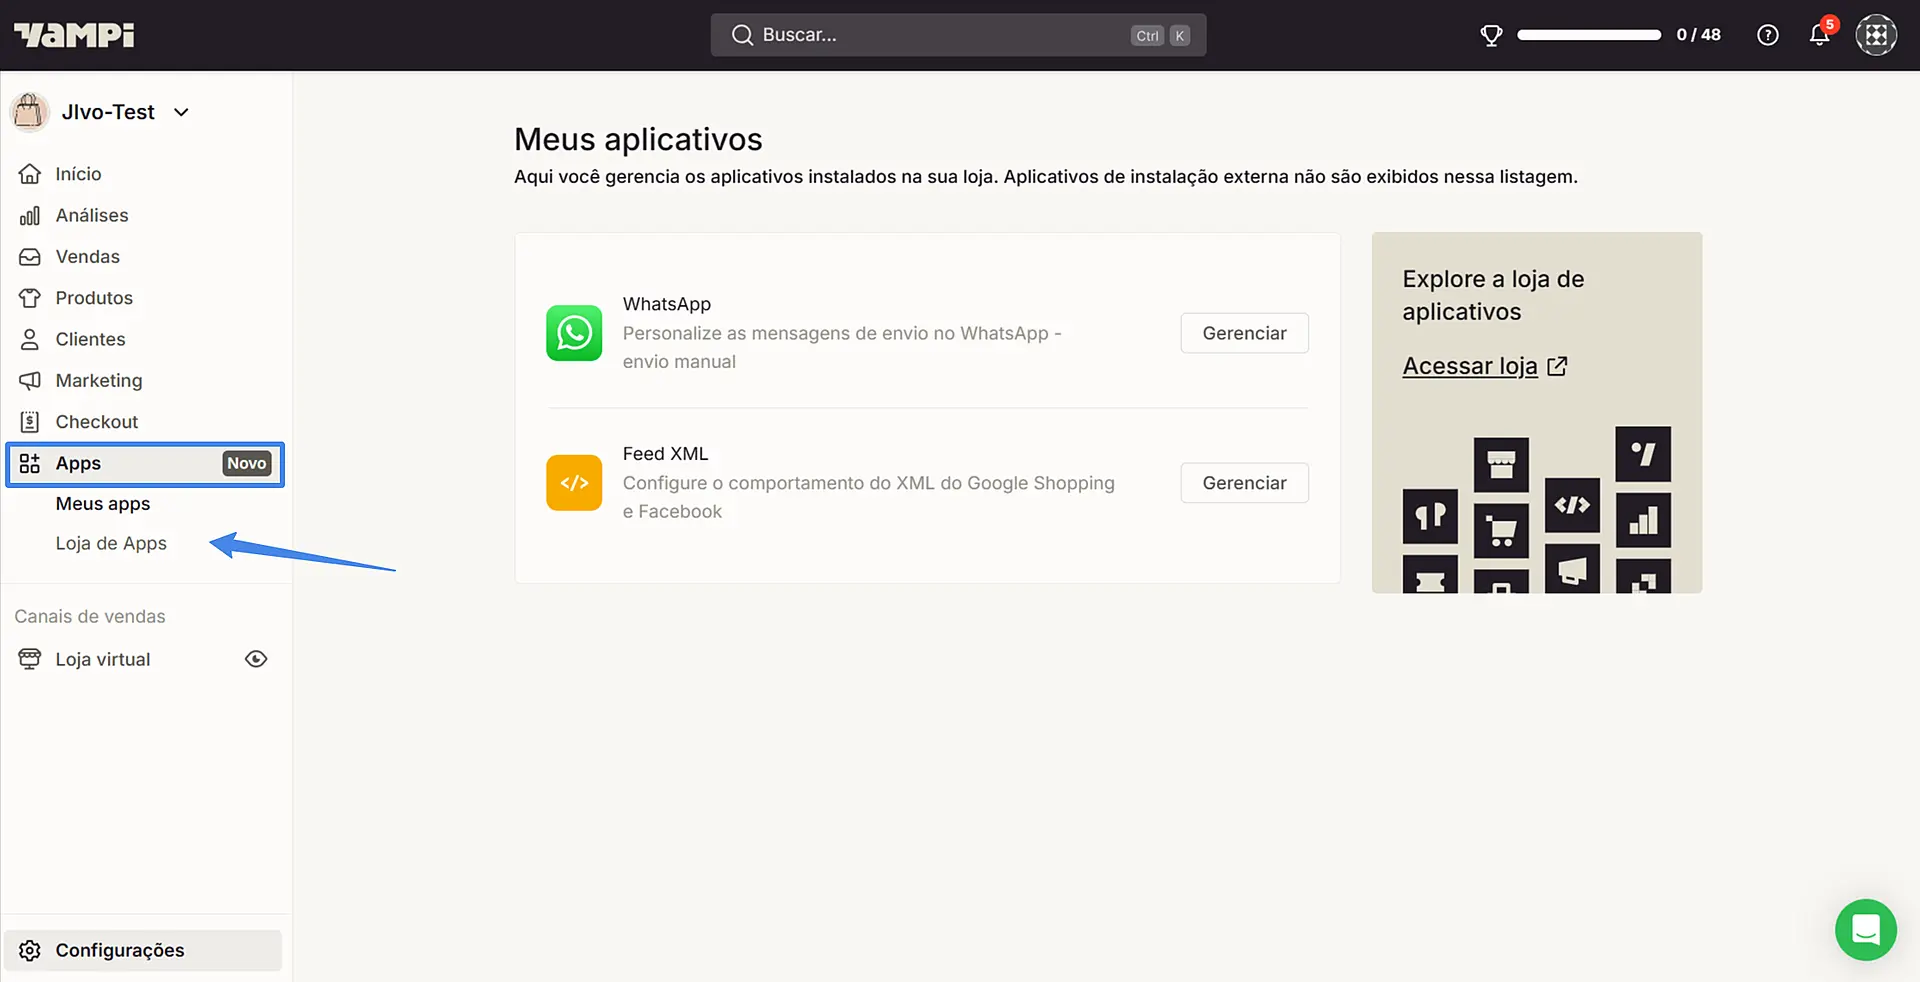Image resolution: width=1920 pixels, height=982 pixels.
Task: Click the magnifier search icon
Action: coord(742,35)
